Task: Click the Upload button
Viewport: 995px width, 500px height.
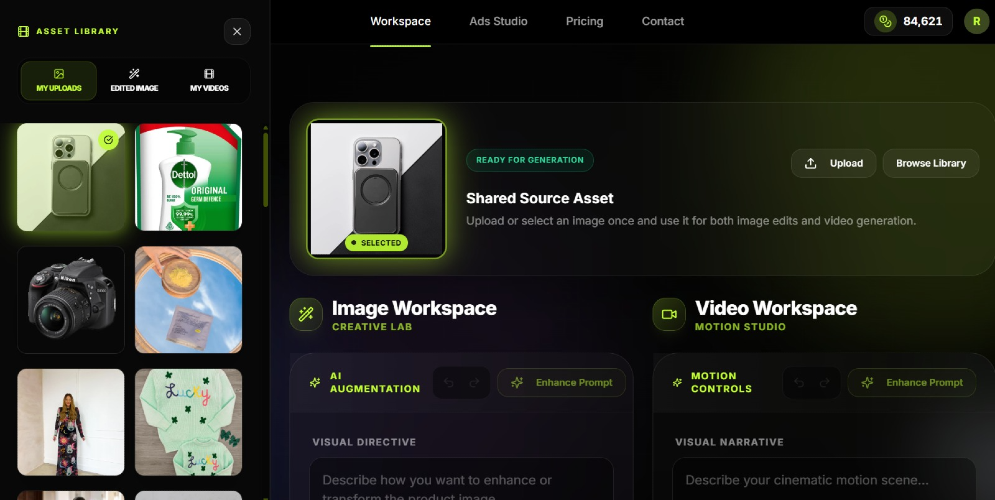Action: pyautogui.click(x=834, y=163)
